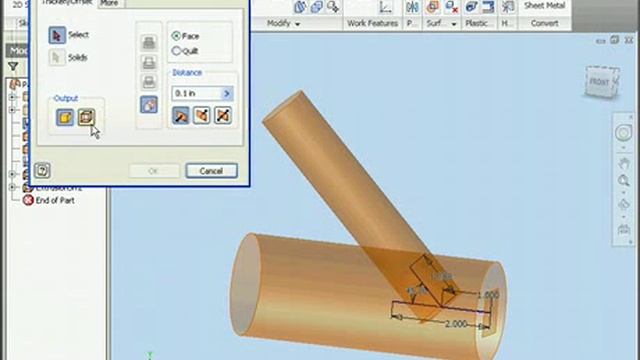This screenshot has width=640, height=360.
Task: Click the first Modify panel icon
Action: pyautogui.click(x=300, y=7)
